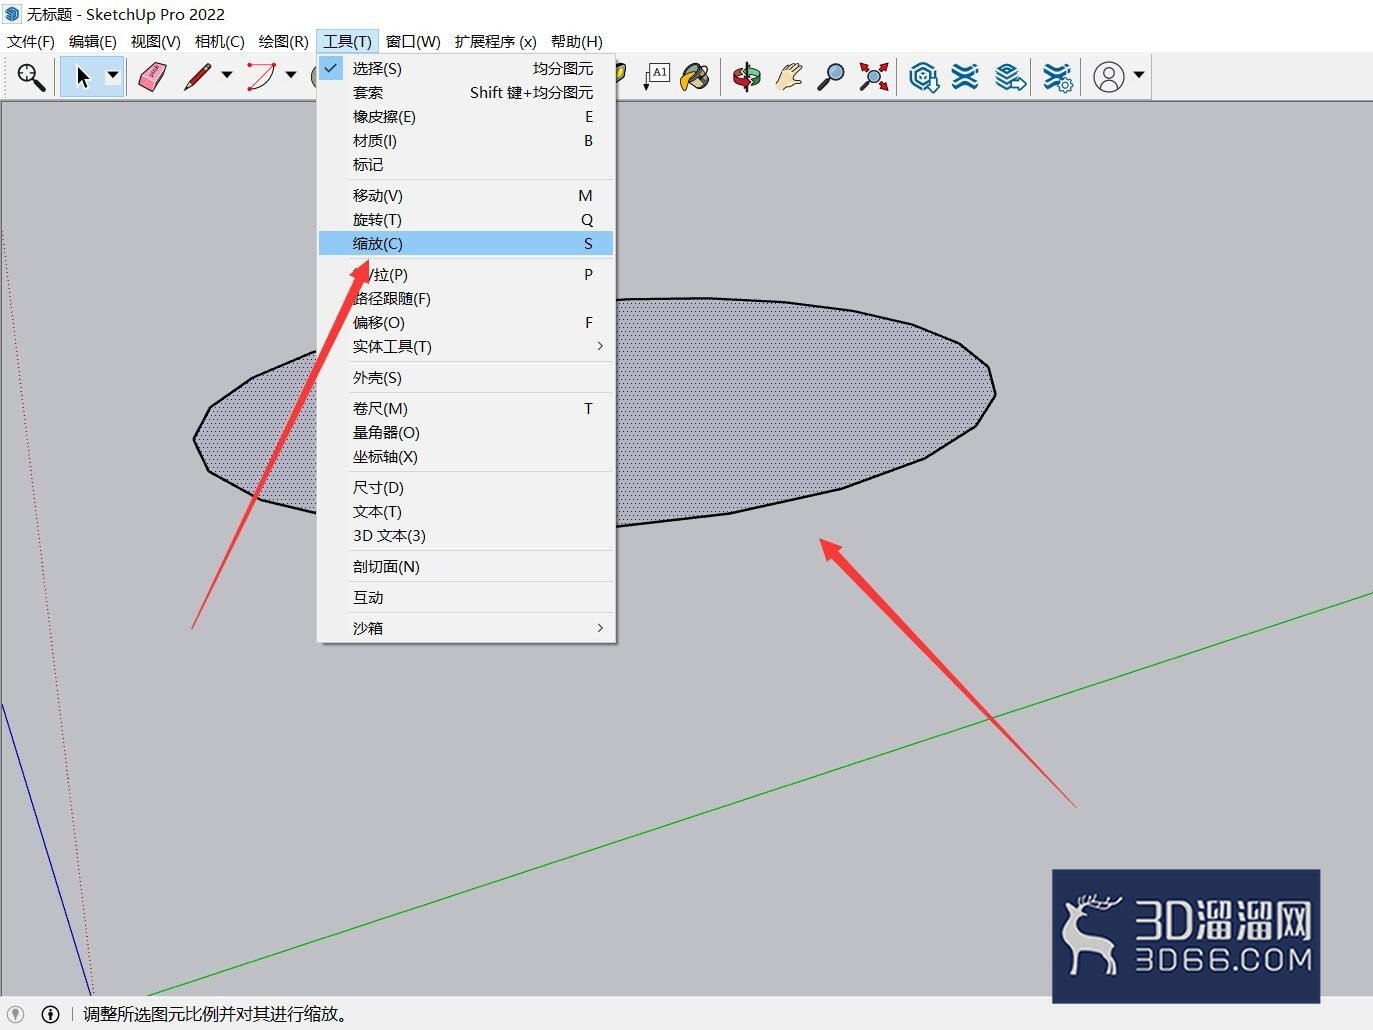Screen dimensions: 1373x1030
Task: Open the 视图(V) menu
Action: pos(156,41)
